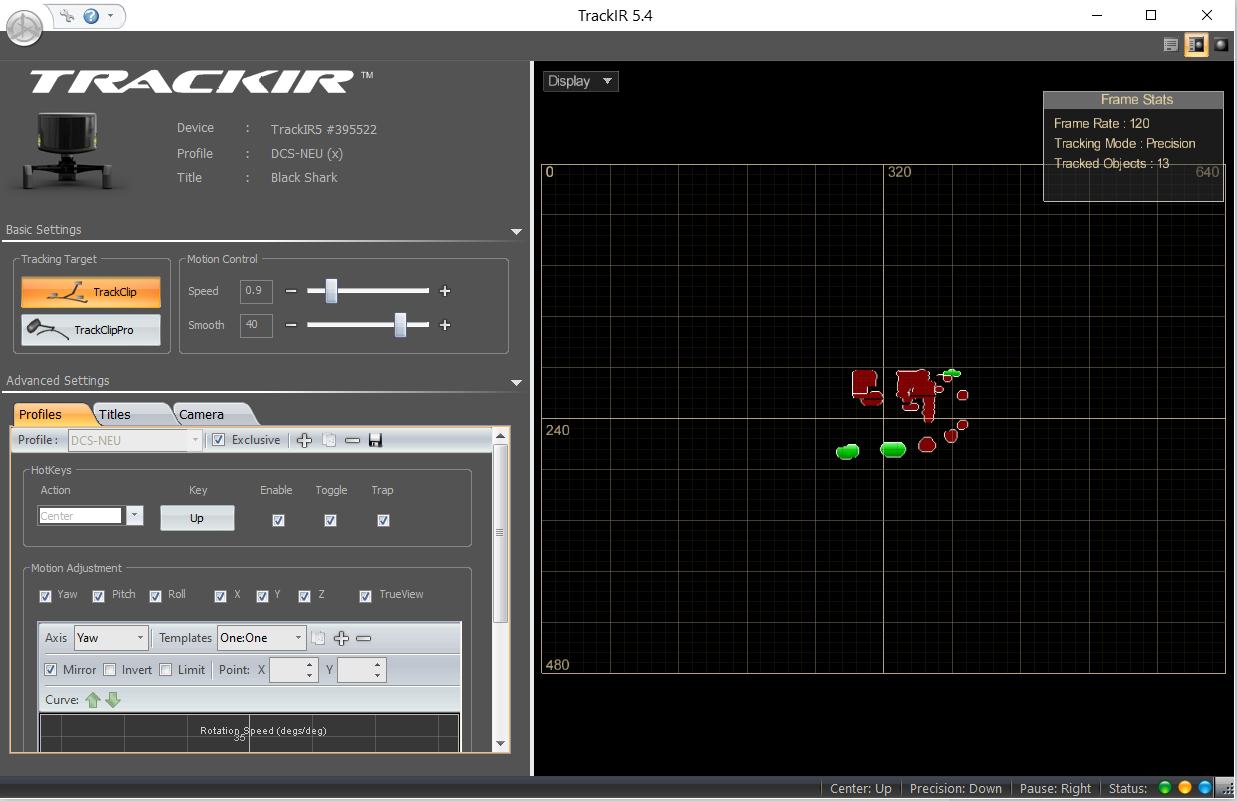The height and width of the screenshot is (801, 1237).
Task: Click the Center: Up status bar entry
Action: point(861,788)
